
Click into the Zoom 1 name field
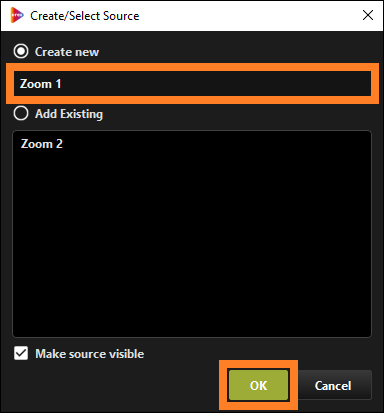(x=192, y=83)
